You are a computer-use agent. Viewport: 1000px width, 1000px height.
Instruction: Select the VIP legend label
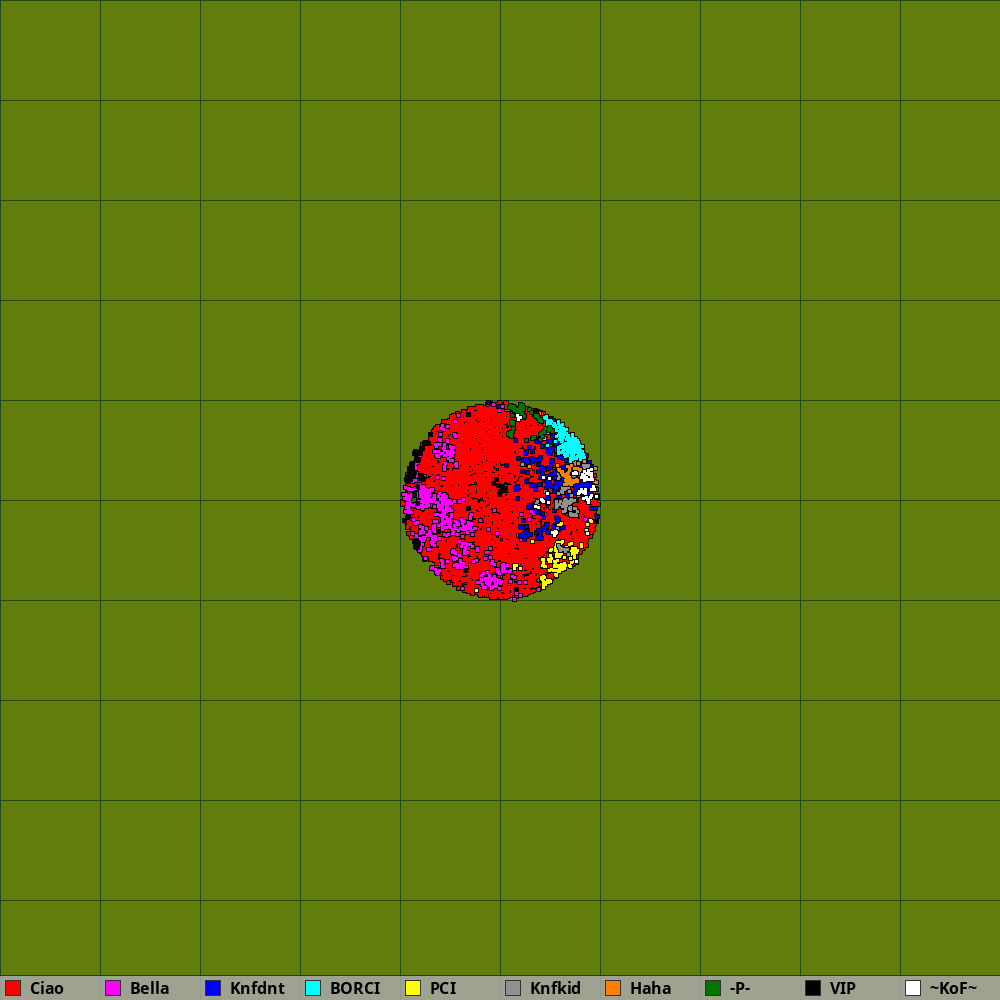tap(842, 988)
